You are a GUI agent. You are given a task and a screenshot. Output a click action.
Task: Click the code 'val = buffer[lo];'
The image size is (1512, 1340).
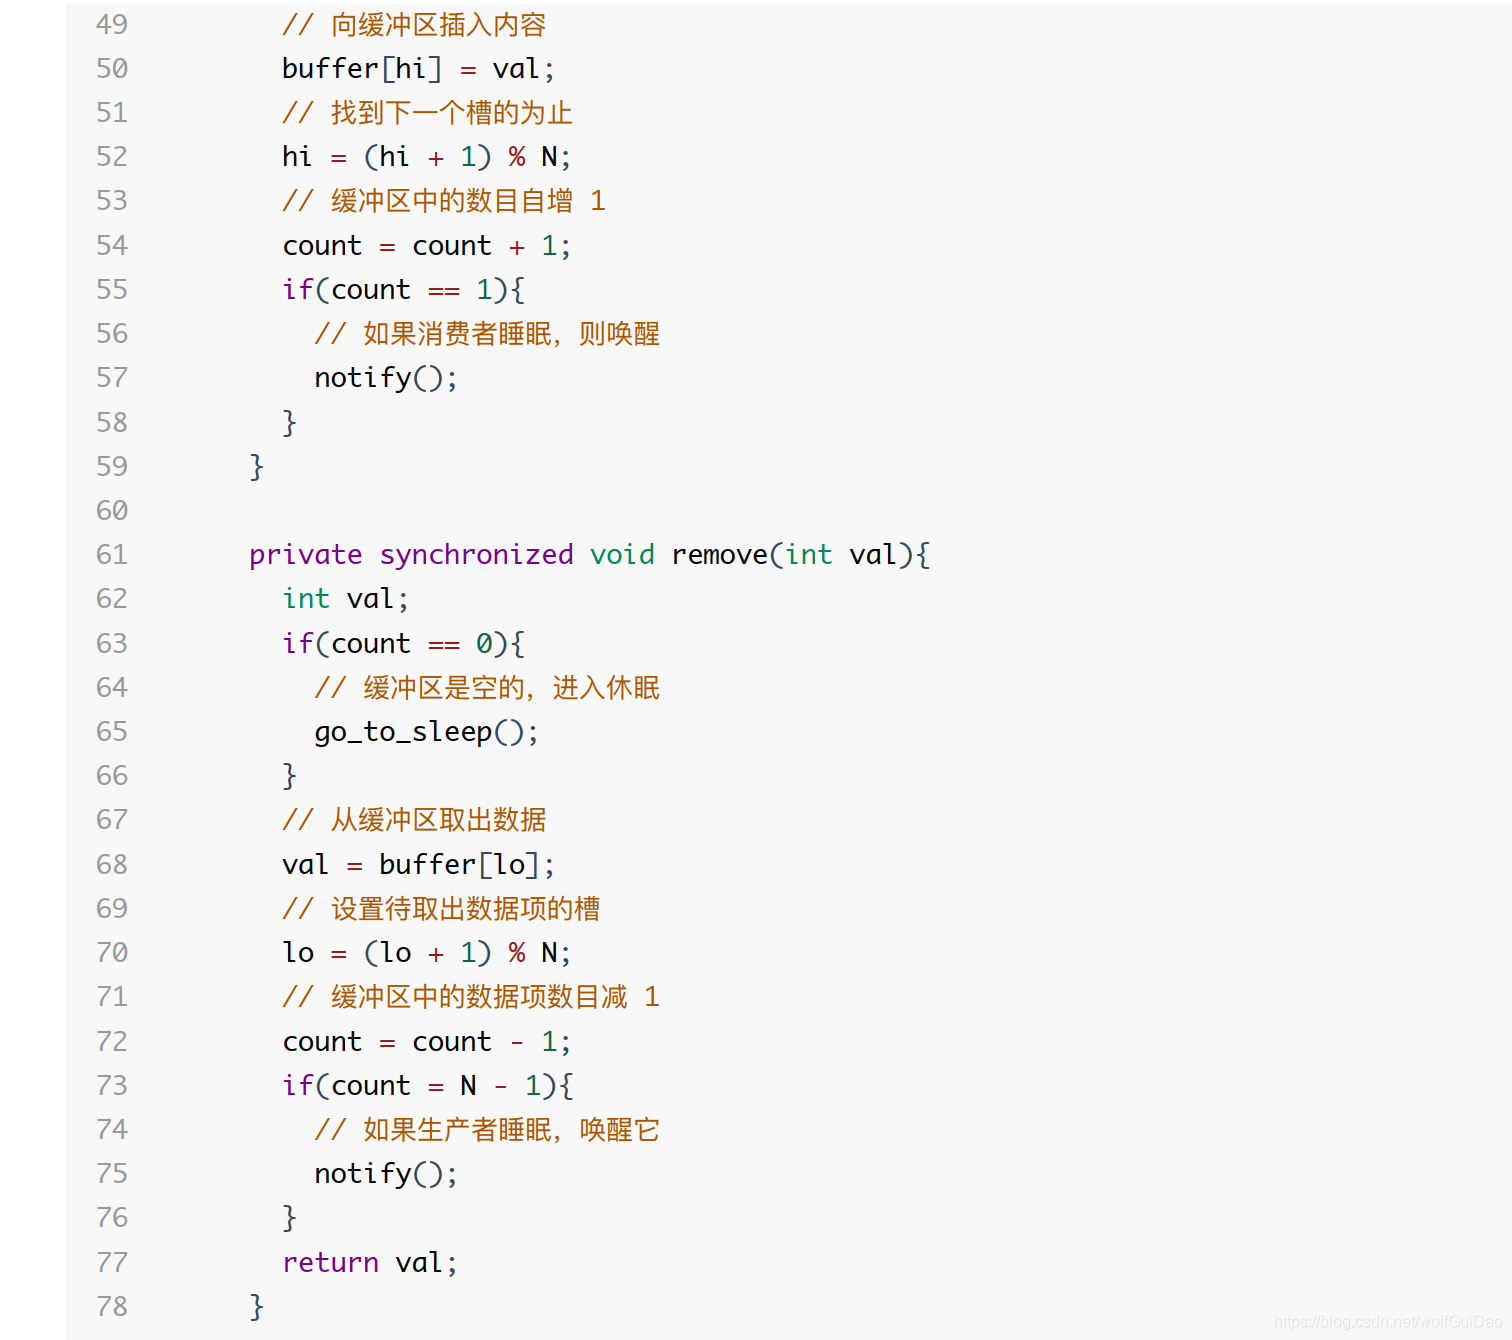418,864
